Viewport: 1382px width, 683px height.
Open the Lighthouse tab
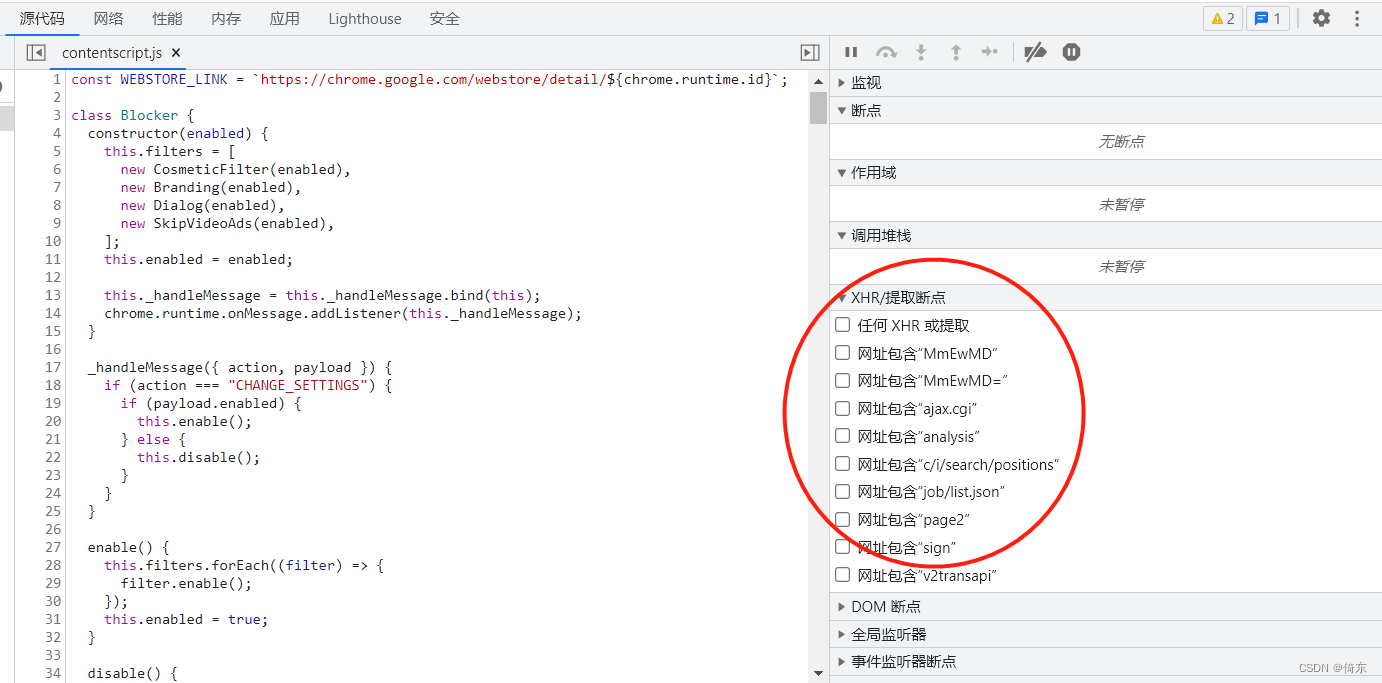click(x=365, y=18)
